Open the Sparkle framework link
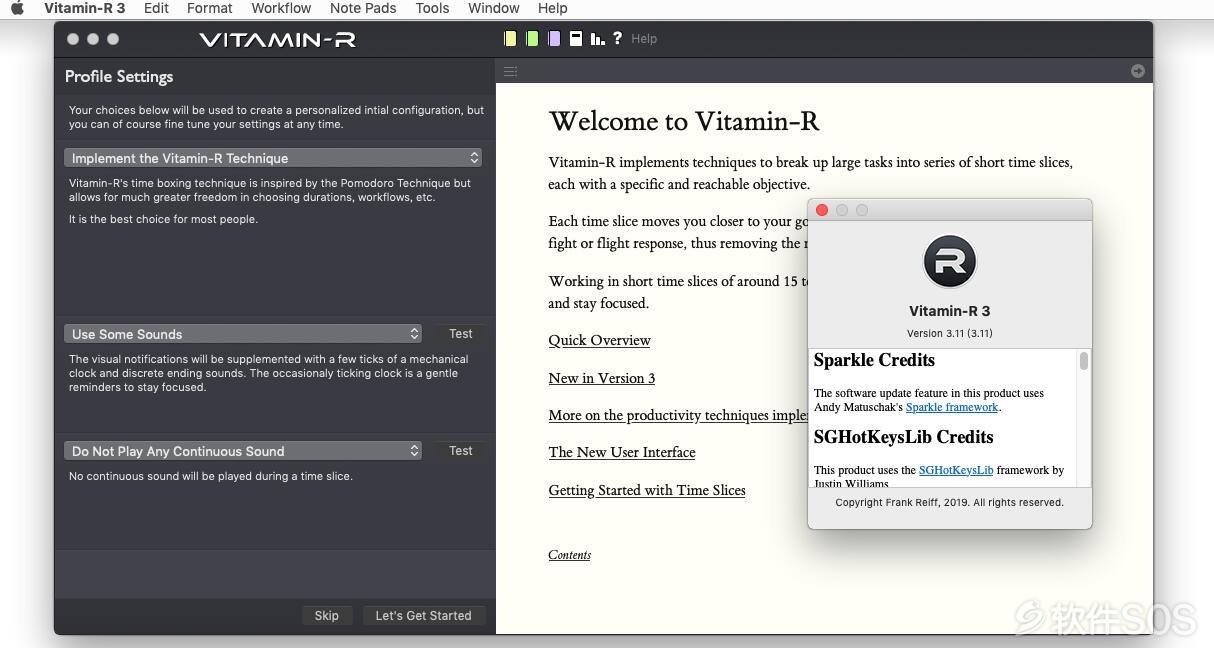The height and width of the screenshot is (648, 1214). coord(952,407)
